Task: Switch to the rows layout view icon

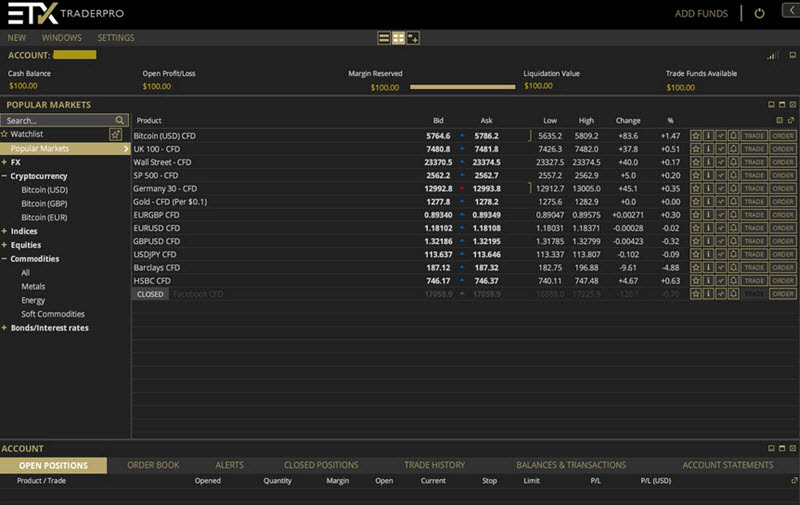Action: click(384, 38)
